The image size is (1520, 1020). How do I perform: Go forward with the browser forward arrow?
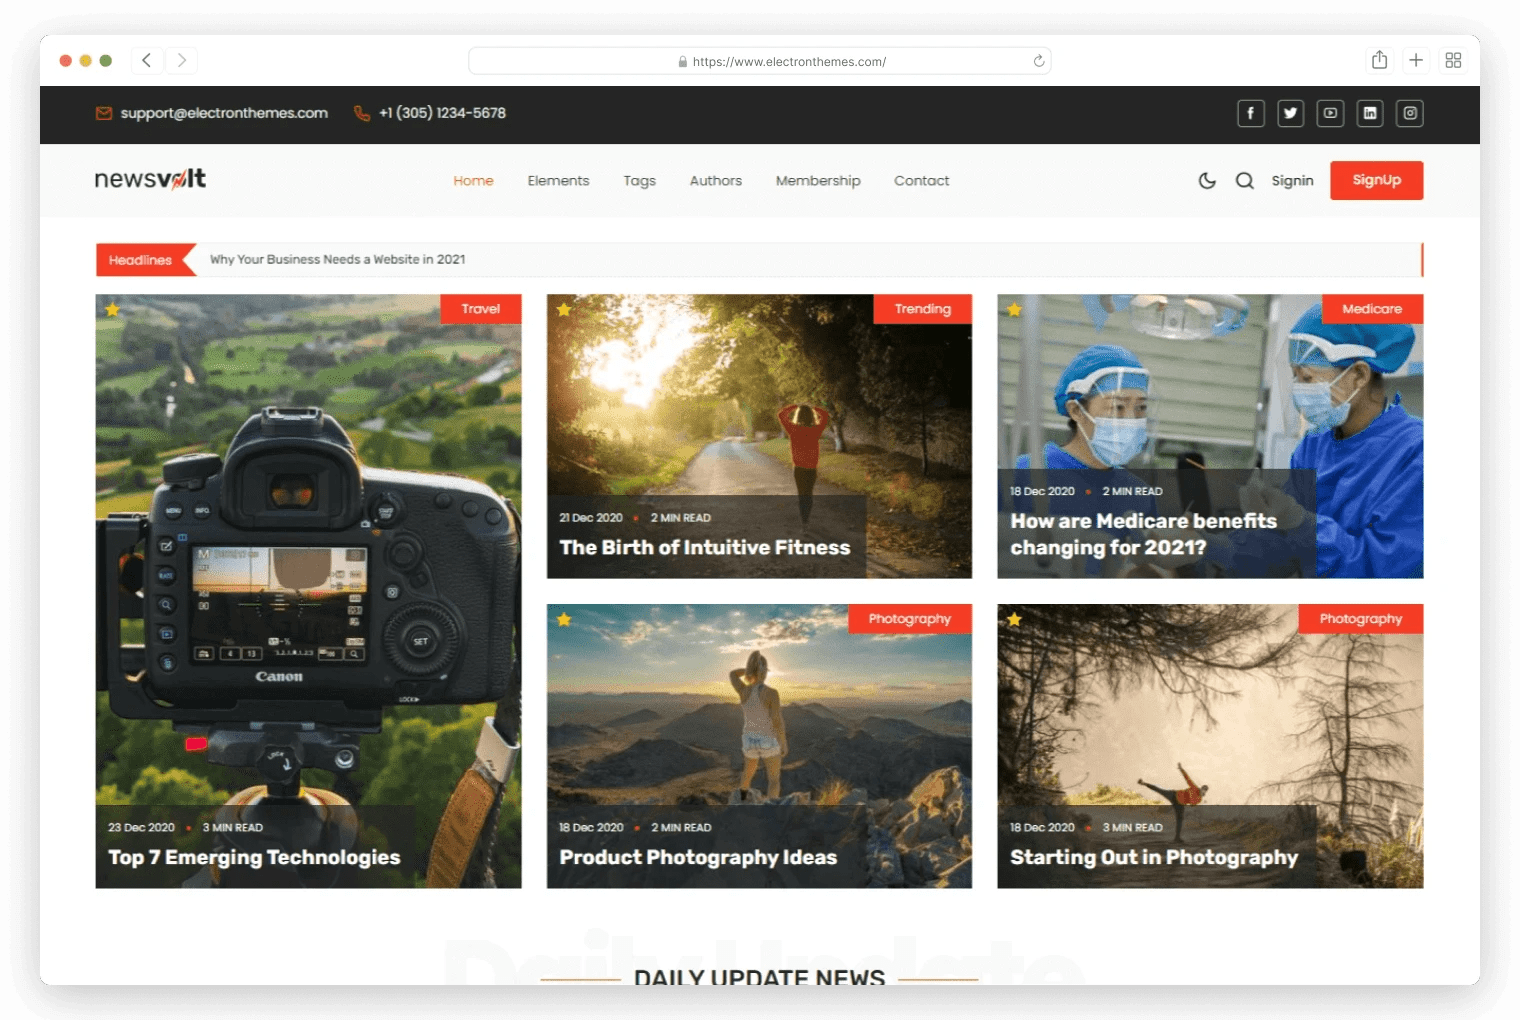181,60
